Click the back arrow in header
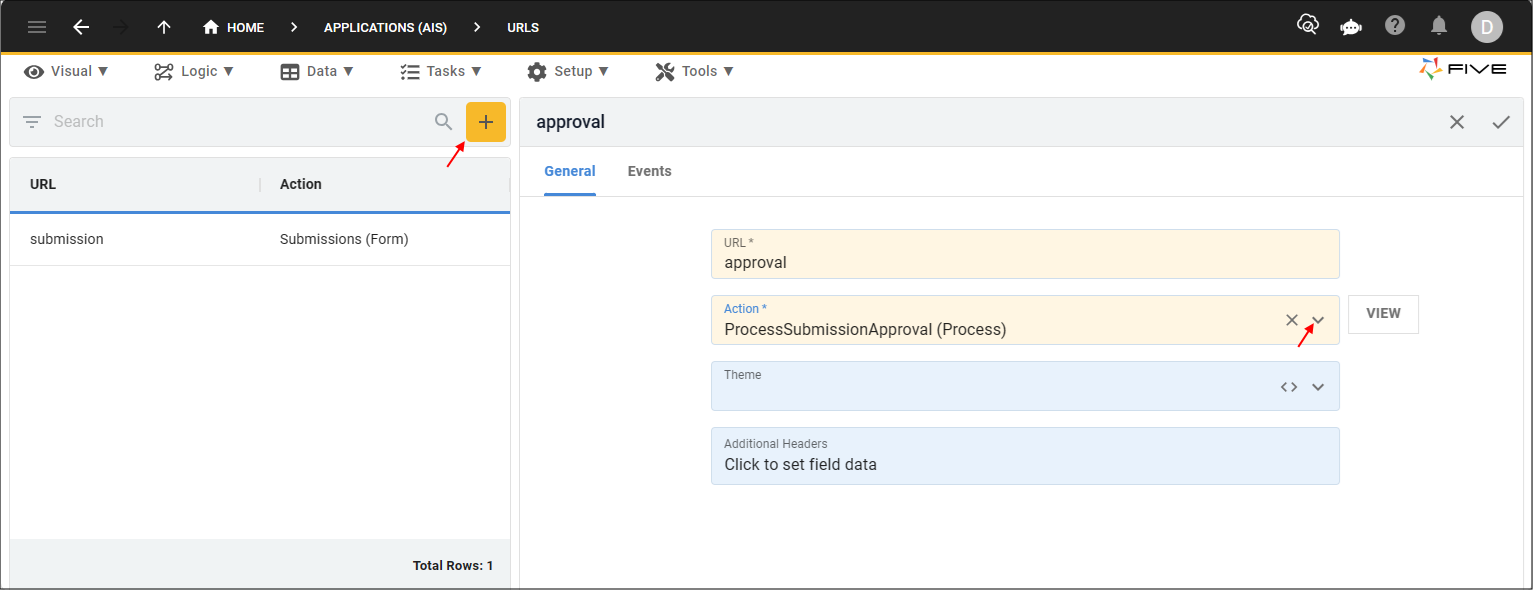The height and width of the screenshot is (590, 1533). pyautogui.click(x=81, y=27)
